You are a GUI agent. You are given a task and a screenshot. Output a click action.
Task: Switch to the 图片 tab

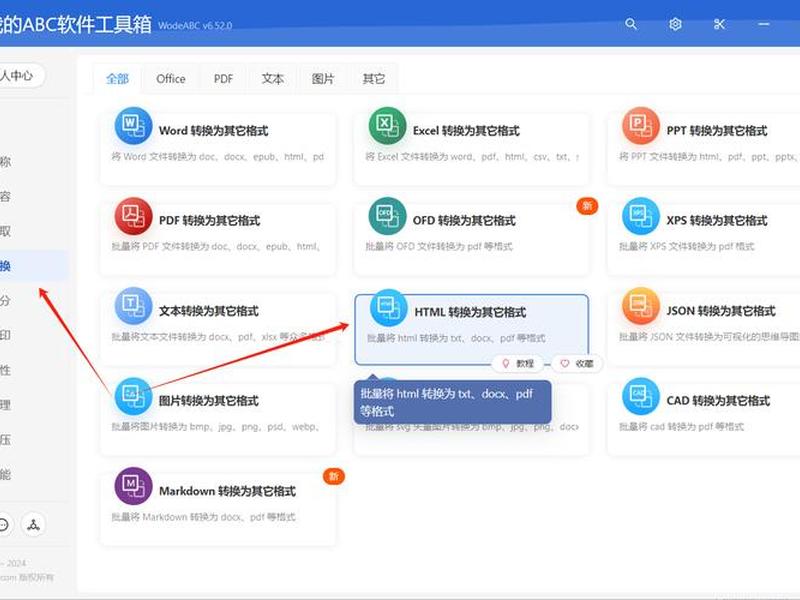pyautogui.click(x=323, y=79)
